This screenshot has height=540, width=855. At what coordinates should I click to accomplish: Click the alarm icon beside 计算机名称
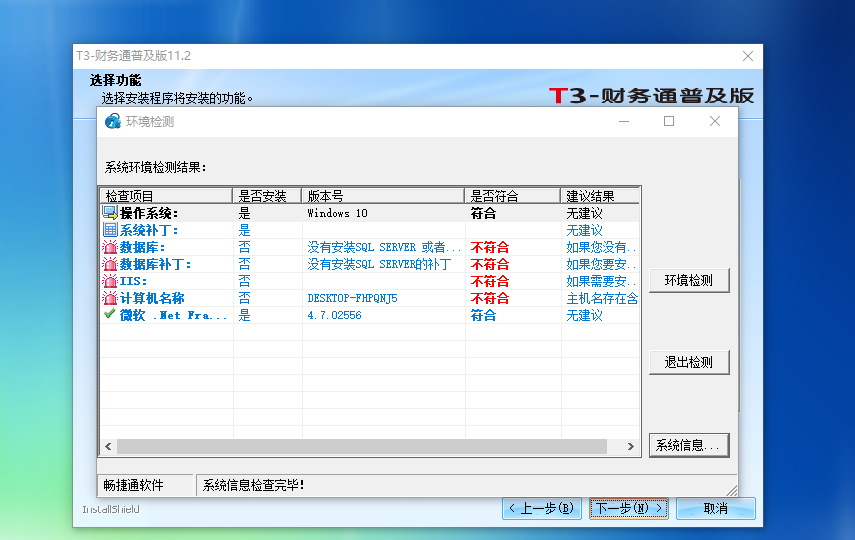tap(110, 298)
